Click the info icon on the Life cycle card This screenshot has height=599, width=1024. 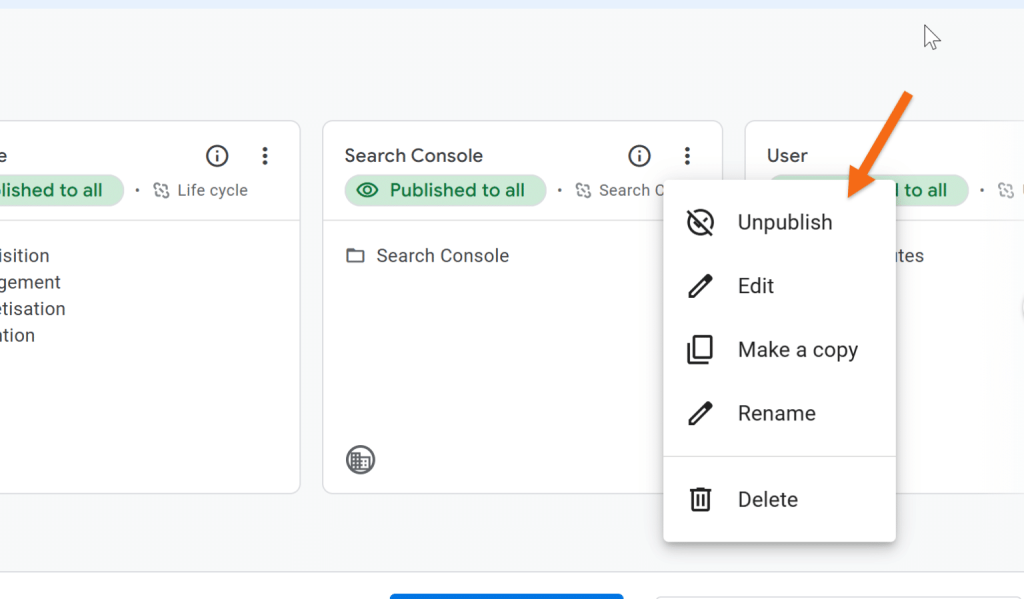pyautogui.click(x=217, y=155)
